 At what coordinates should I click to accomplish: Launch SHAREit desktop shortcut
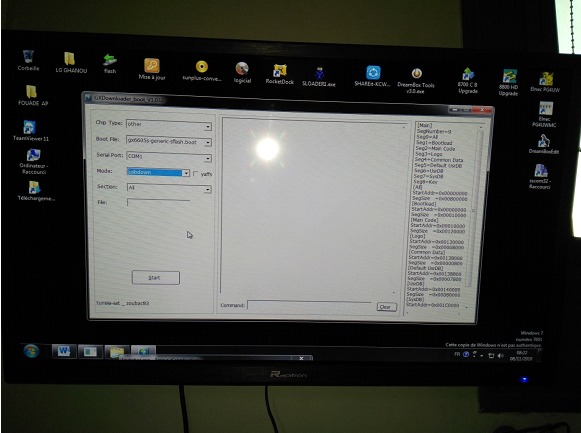tap(372, 76)
